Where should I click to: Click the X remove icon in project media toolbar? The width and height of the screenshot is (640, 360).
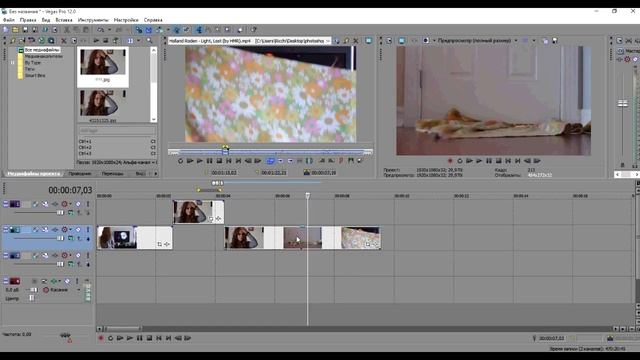pyautogui.click(x=64, y=41)
